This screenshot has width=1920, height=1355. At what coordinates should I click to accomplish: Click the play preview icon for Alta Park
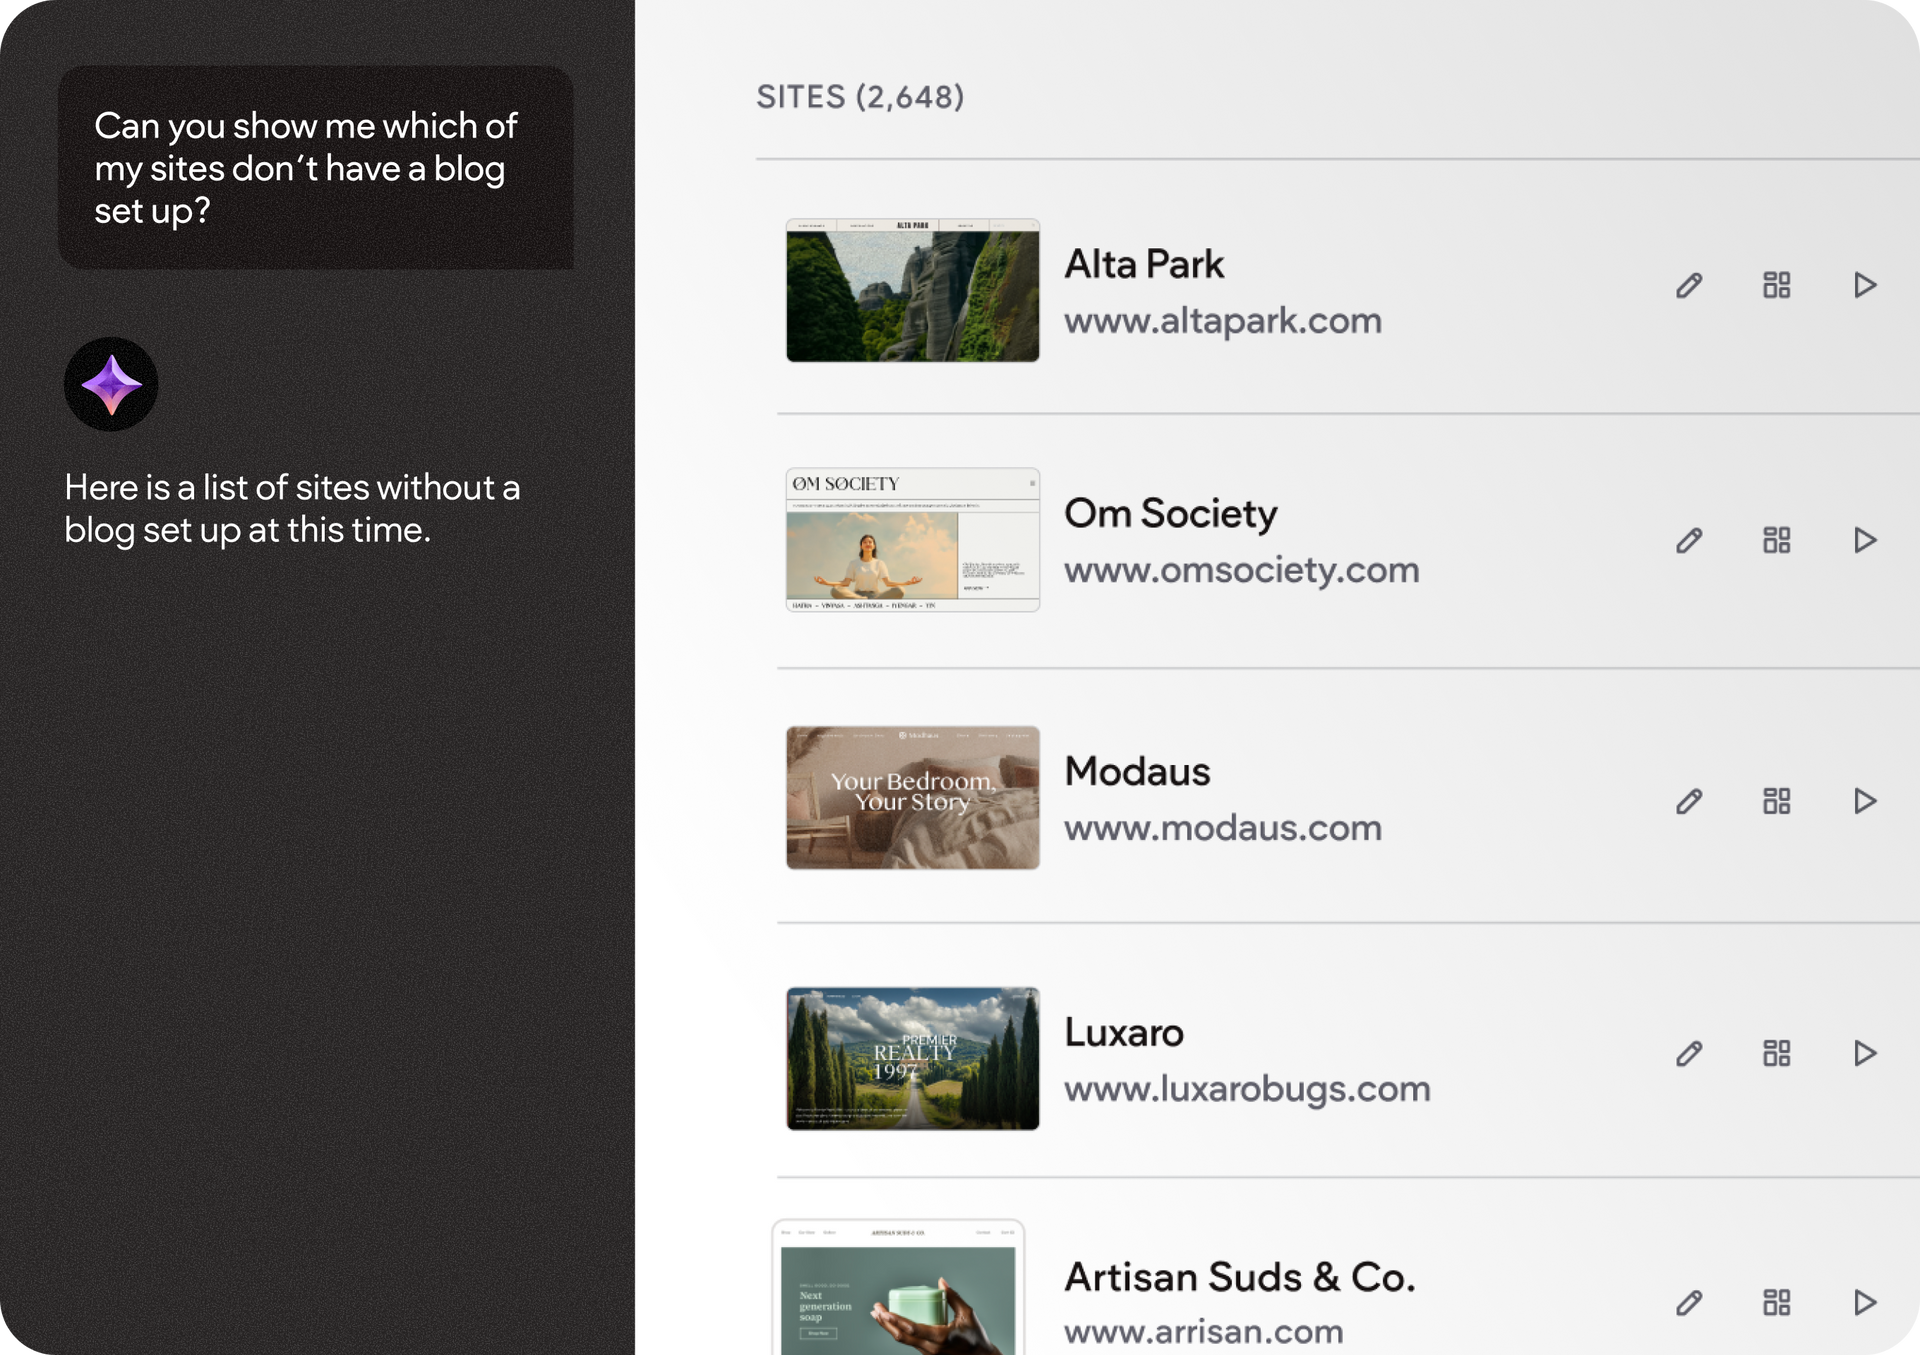tap(1864, 285)
